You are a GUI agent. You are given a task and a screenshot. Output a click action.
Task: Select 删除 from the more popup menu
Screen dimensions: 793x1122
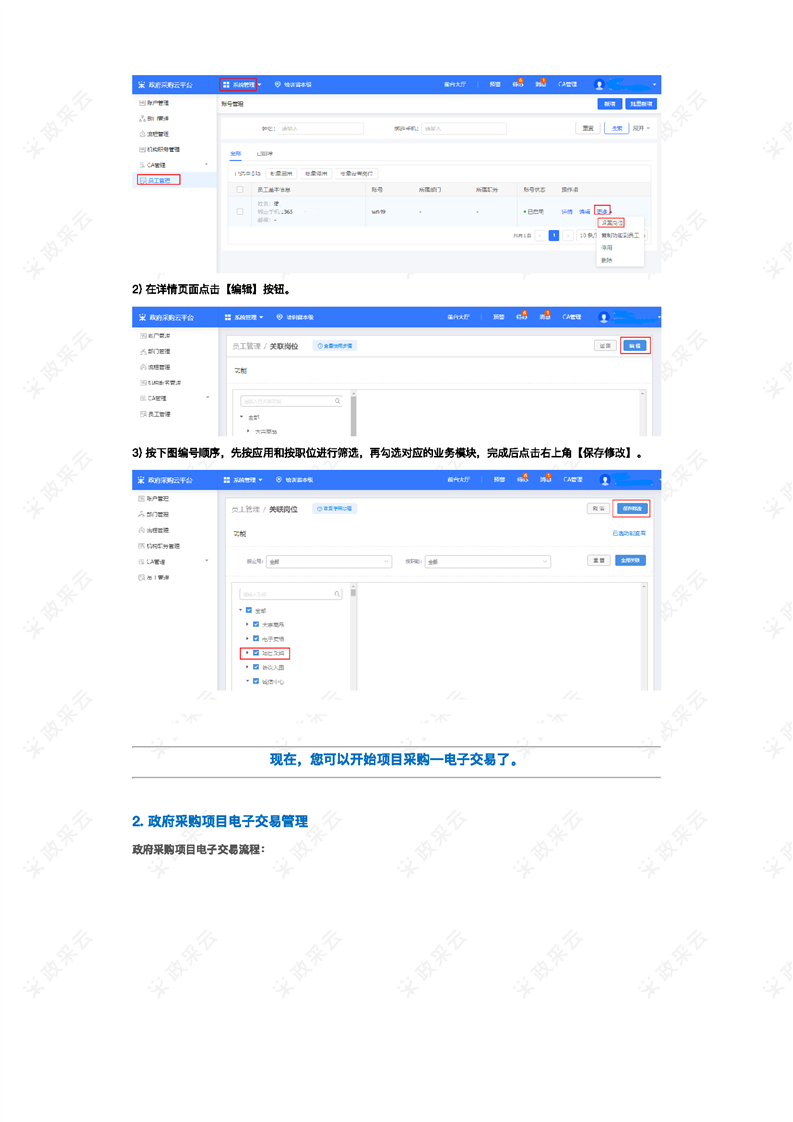click(607, 260)
